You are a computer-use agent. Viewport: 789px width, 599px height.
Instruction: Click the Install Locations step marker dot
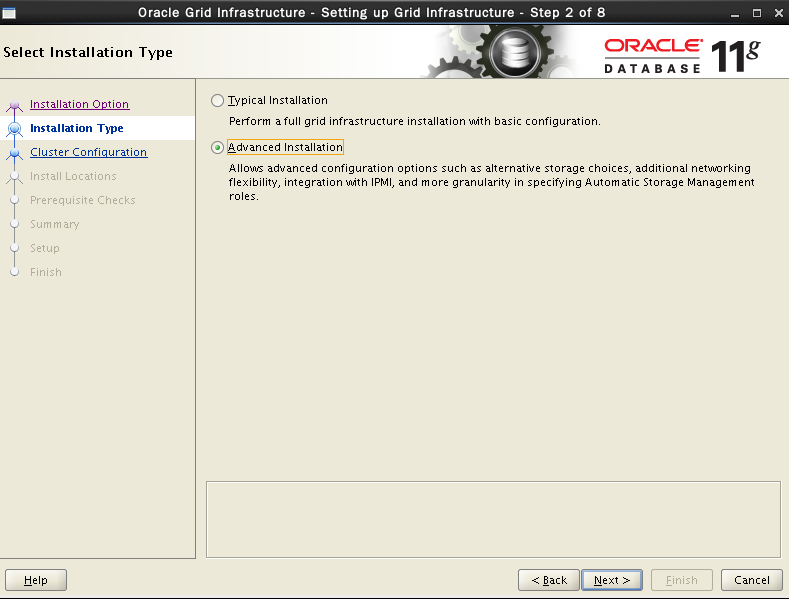point(14,177)
